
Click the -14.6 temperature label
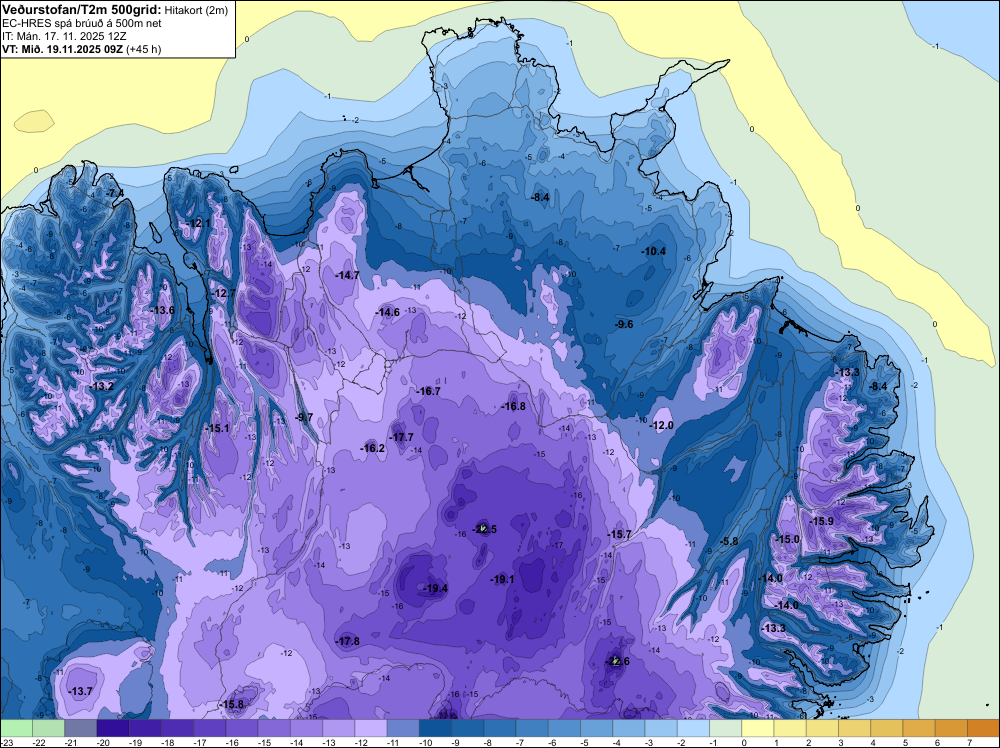[388, 312]
